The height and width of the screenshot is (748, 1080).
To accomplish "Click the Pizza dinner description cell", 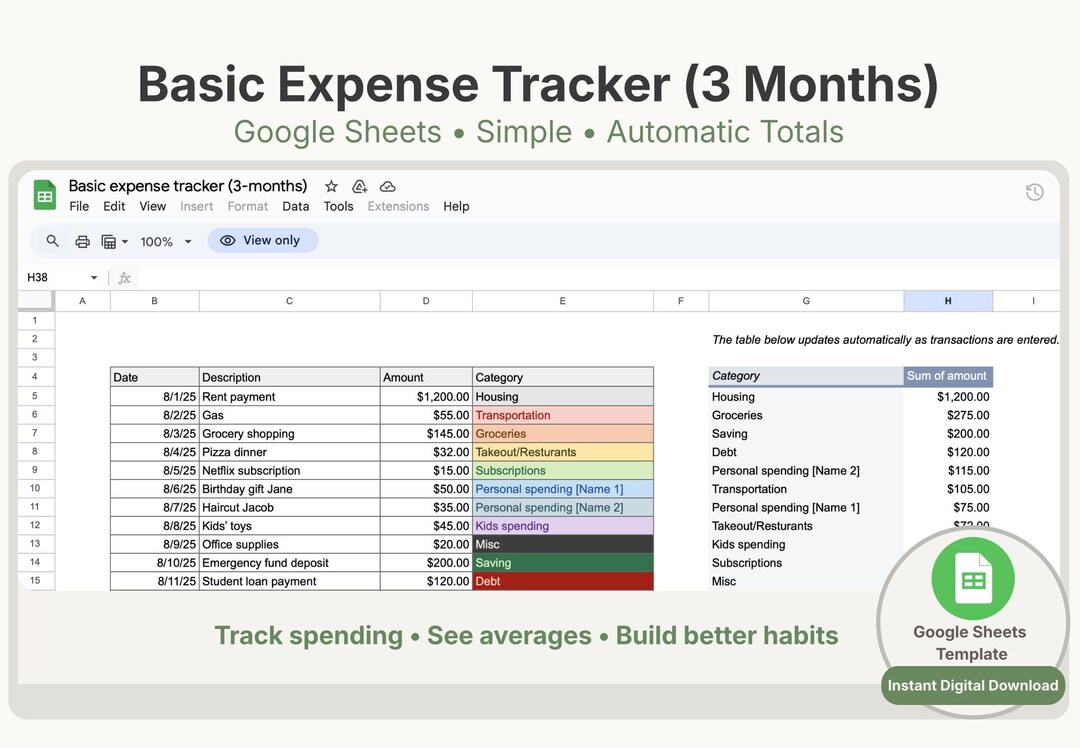I will (x=289, y=453).
